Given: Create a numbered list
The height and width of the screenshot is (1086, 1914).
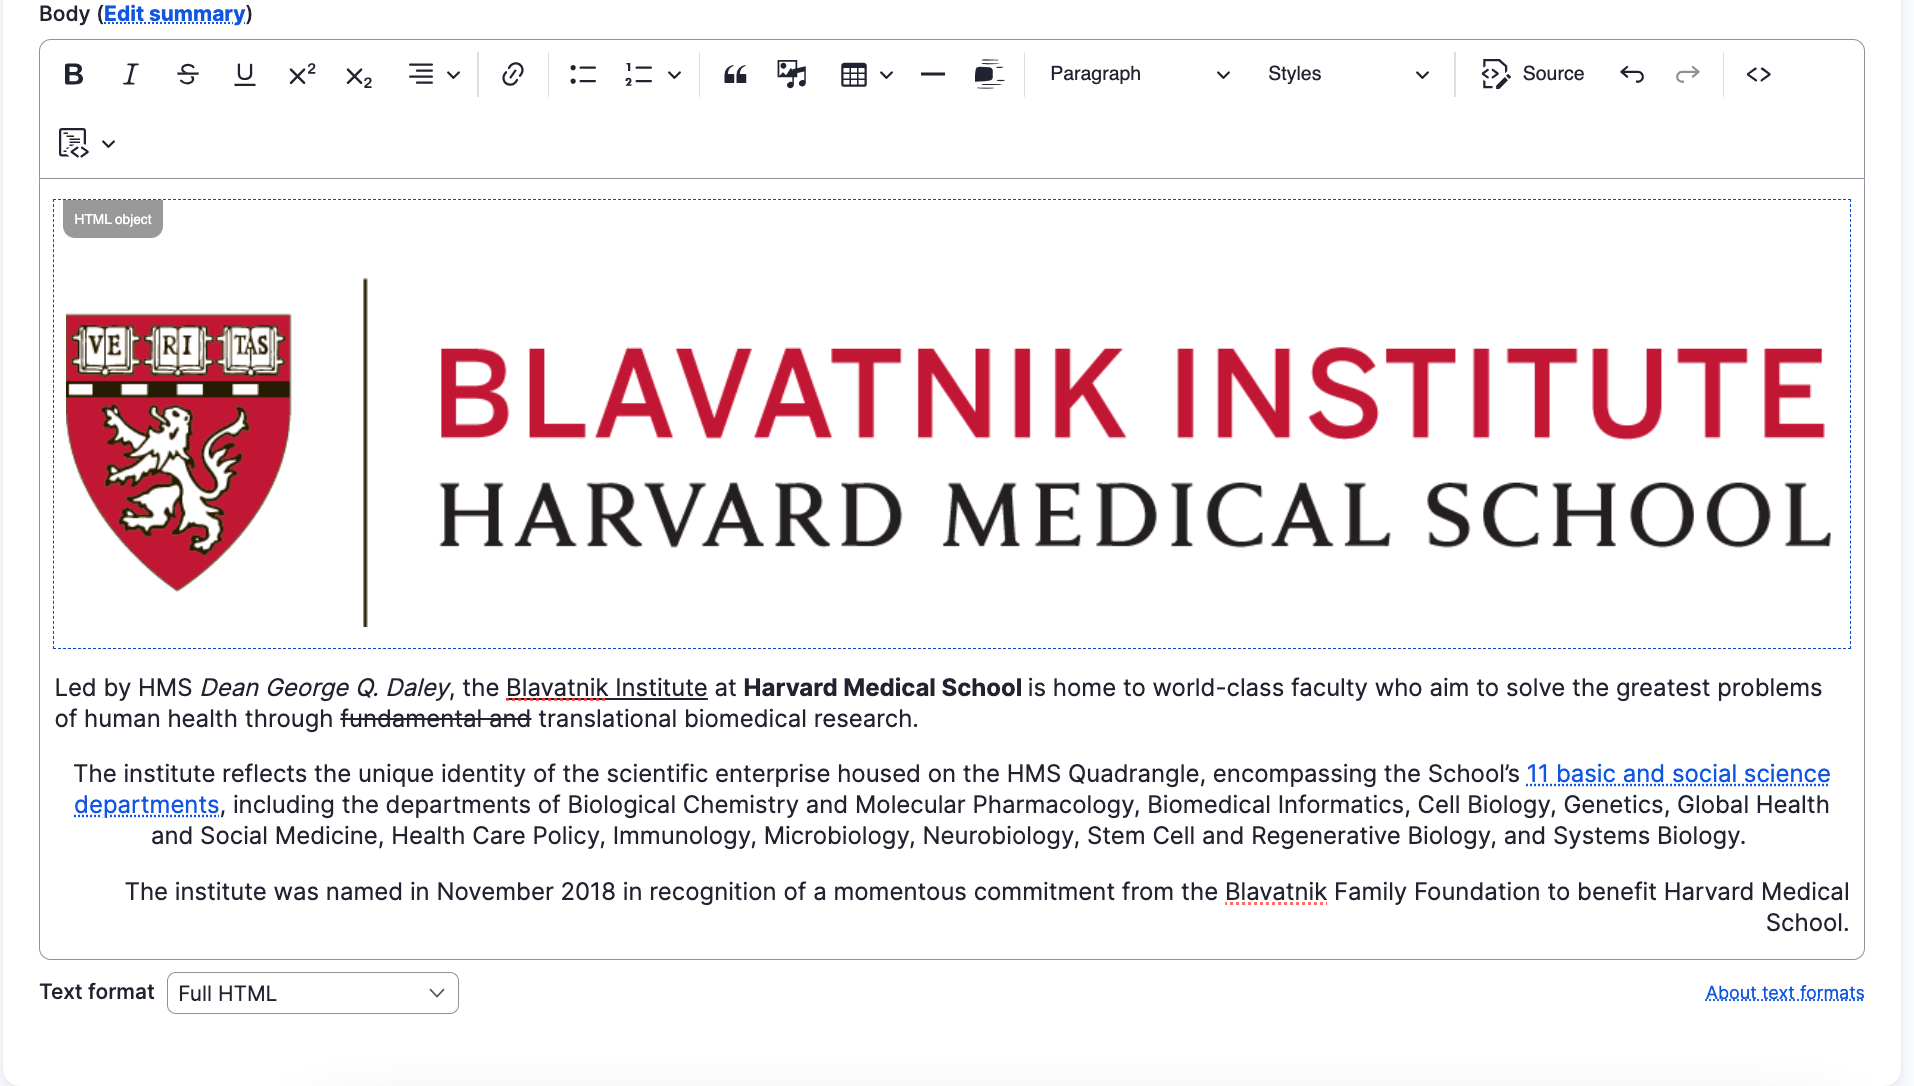Looking at the screenshot, I should 639,74.
